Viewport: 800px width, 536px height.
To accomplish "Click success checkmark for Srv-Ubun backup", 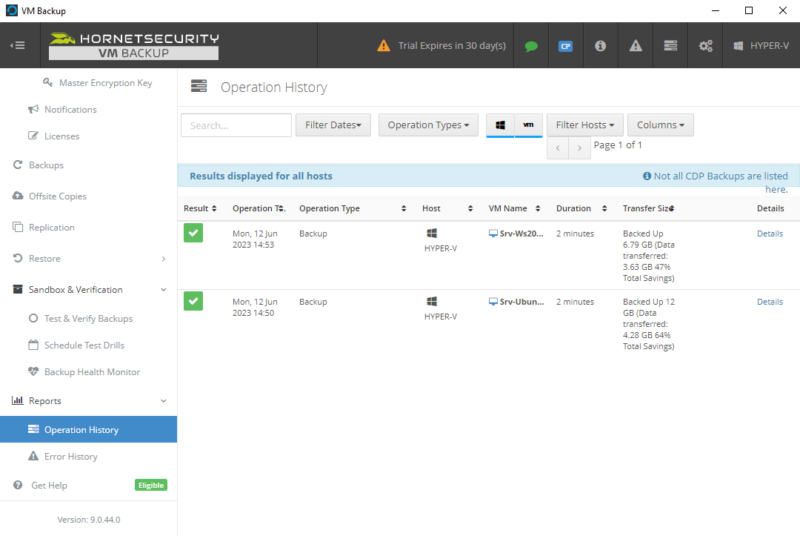I will 193,301.
